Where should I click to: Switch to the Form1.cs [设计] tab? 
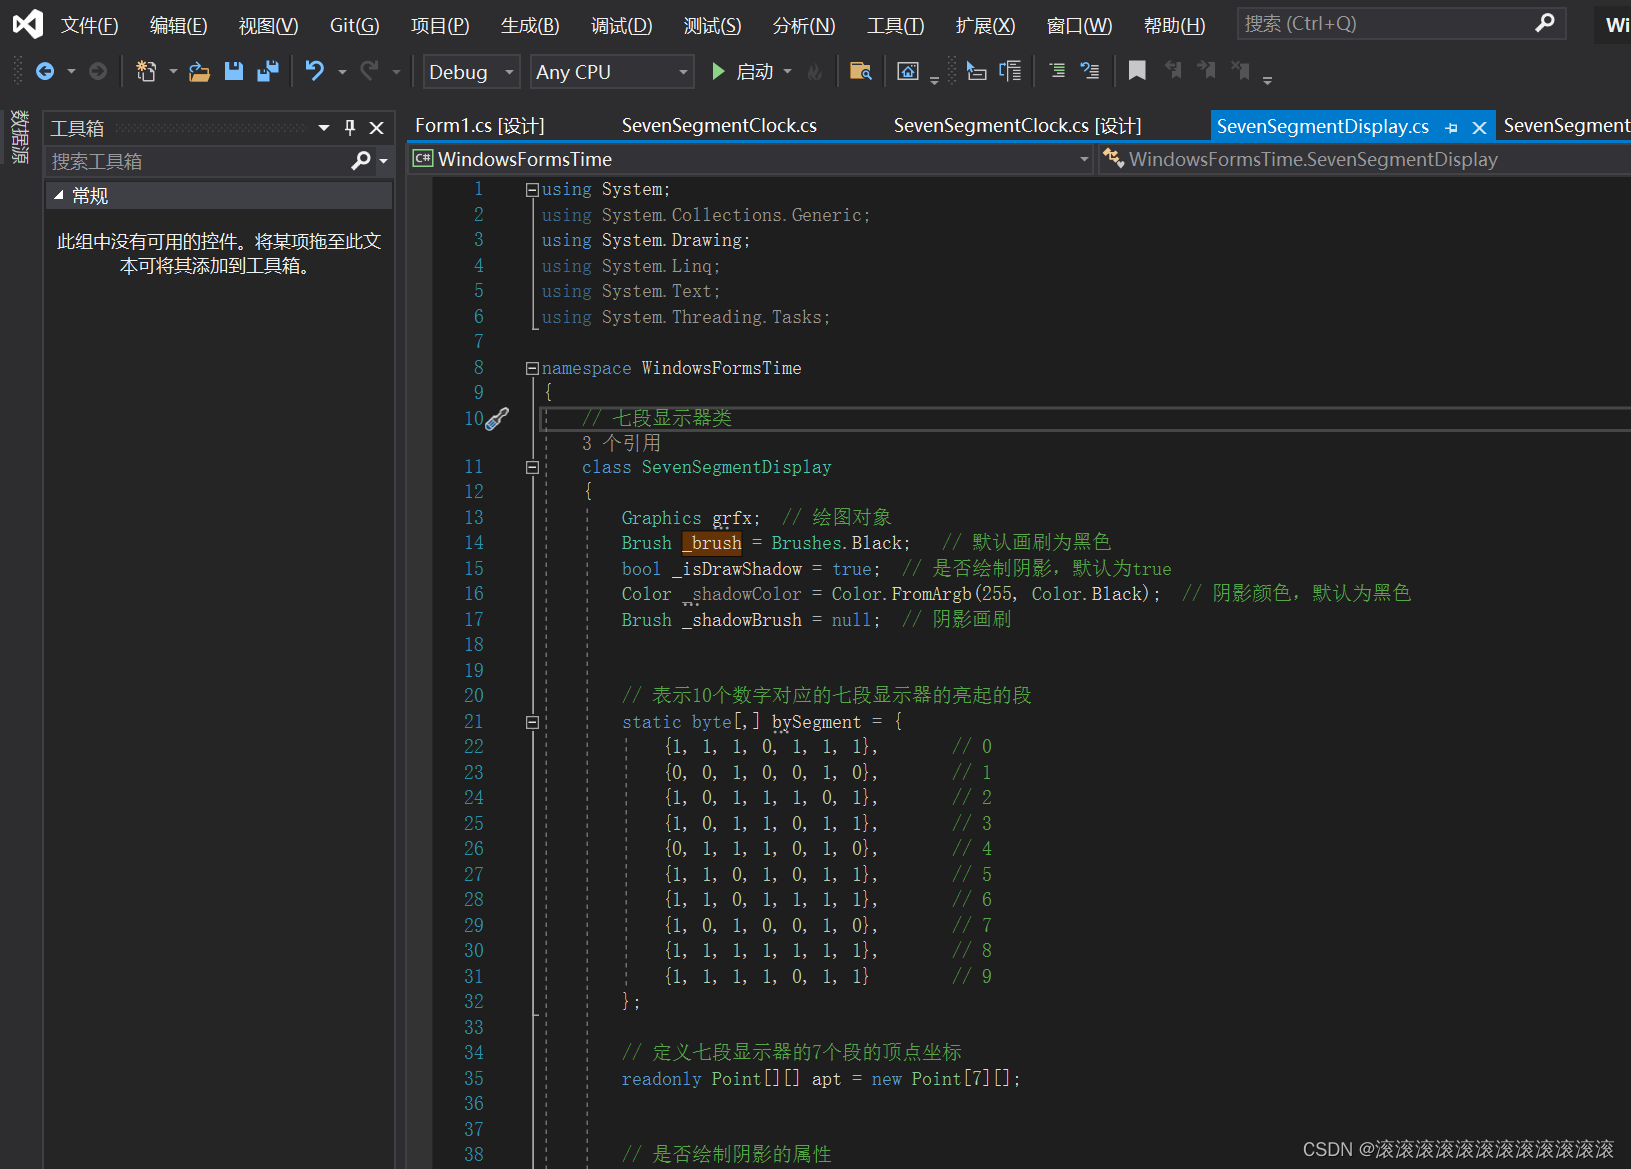point(477,125)
